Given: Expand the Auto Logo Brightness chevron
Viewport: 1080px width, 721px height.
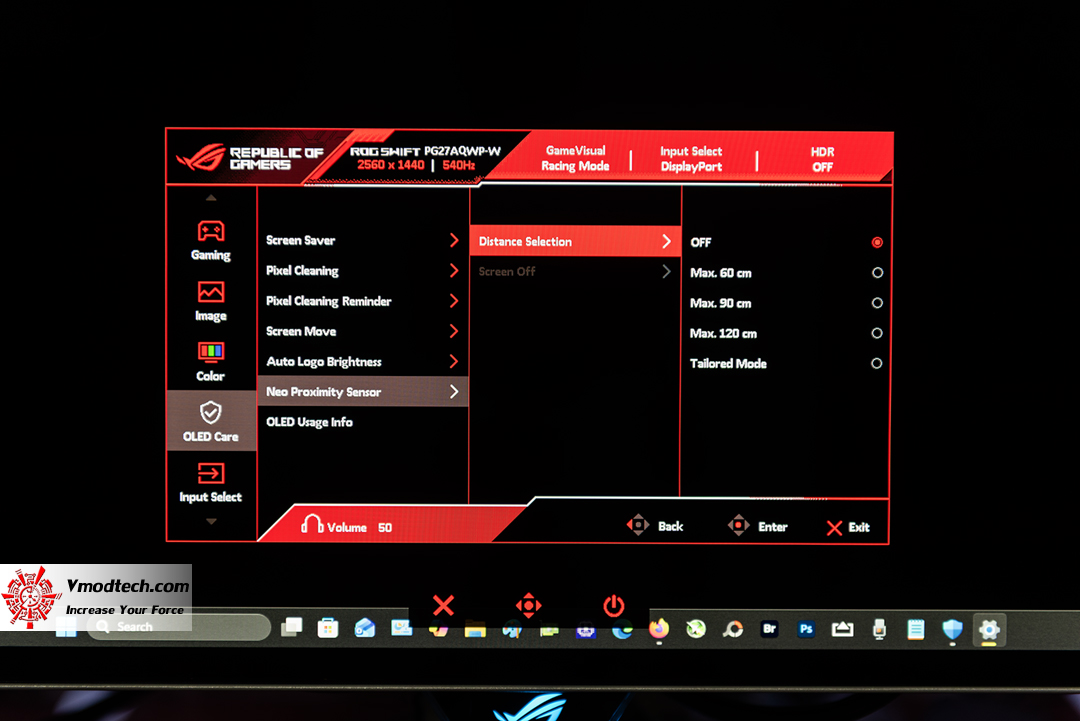Looking at the screenshot, I should pos(454,362).
